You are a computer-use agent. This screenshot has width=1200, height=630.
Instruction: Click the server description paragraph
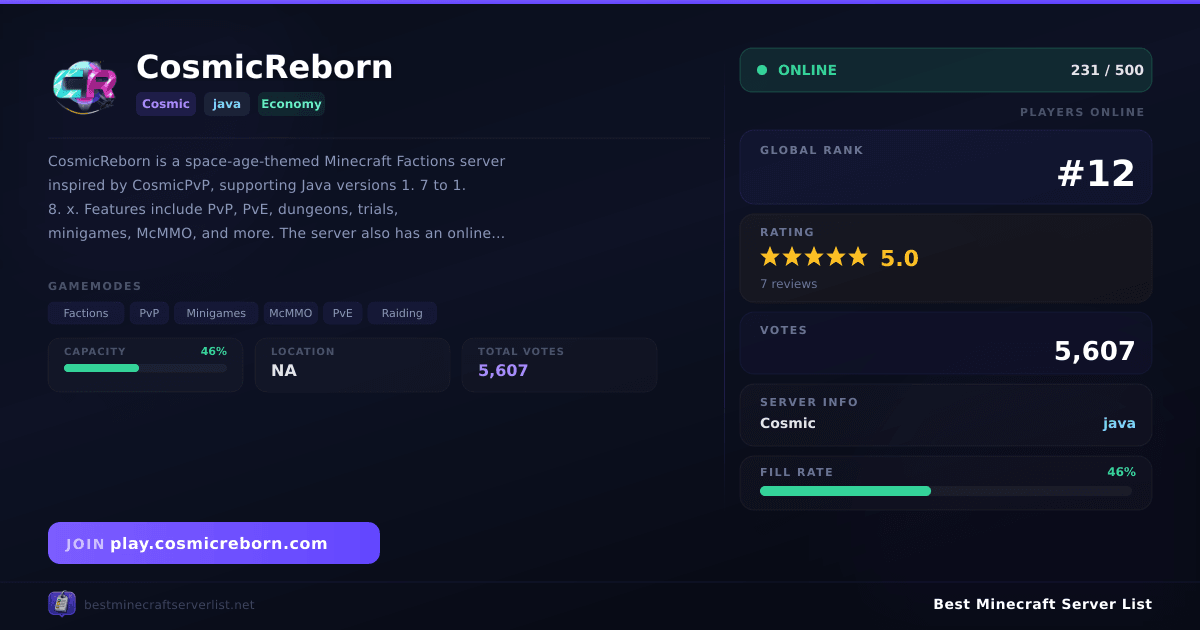[x=277, y=197]
